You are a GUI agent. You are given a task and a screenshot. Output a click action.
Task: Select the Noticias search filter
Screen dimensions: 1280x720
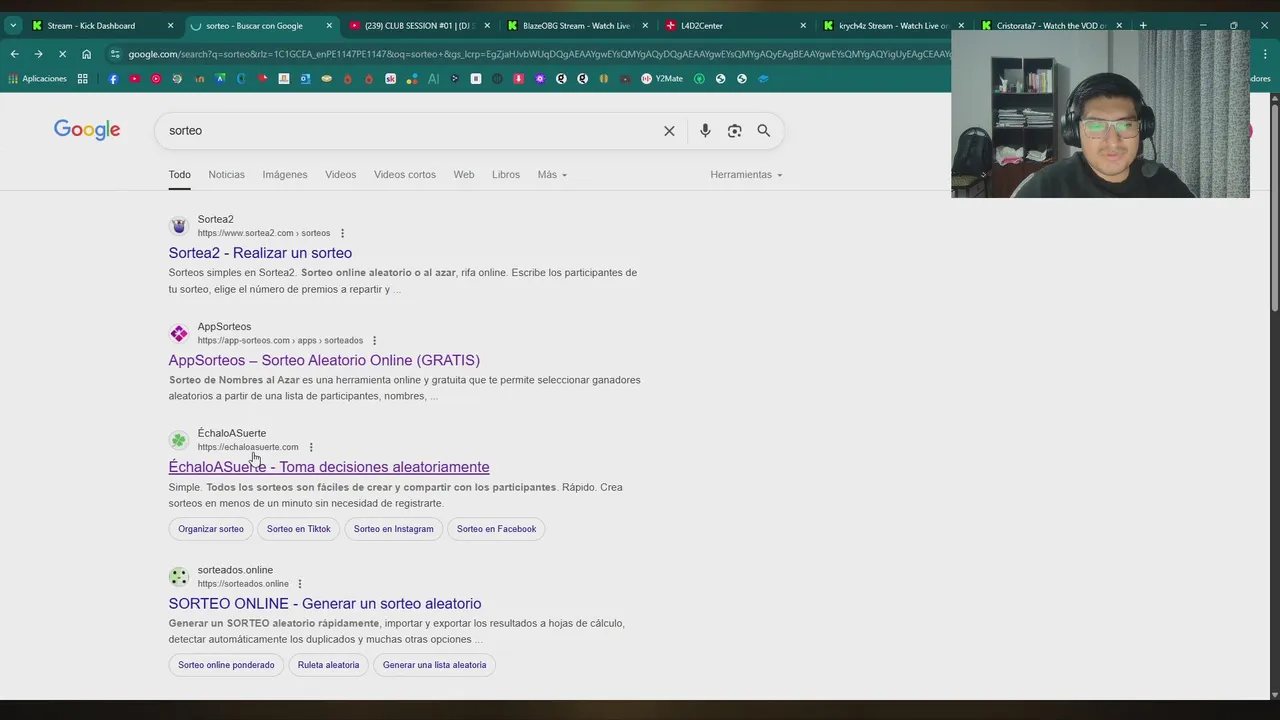(x=226, y=175)
